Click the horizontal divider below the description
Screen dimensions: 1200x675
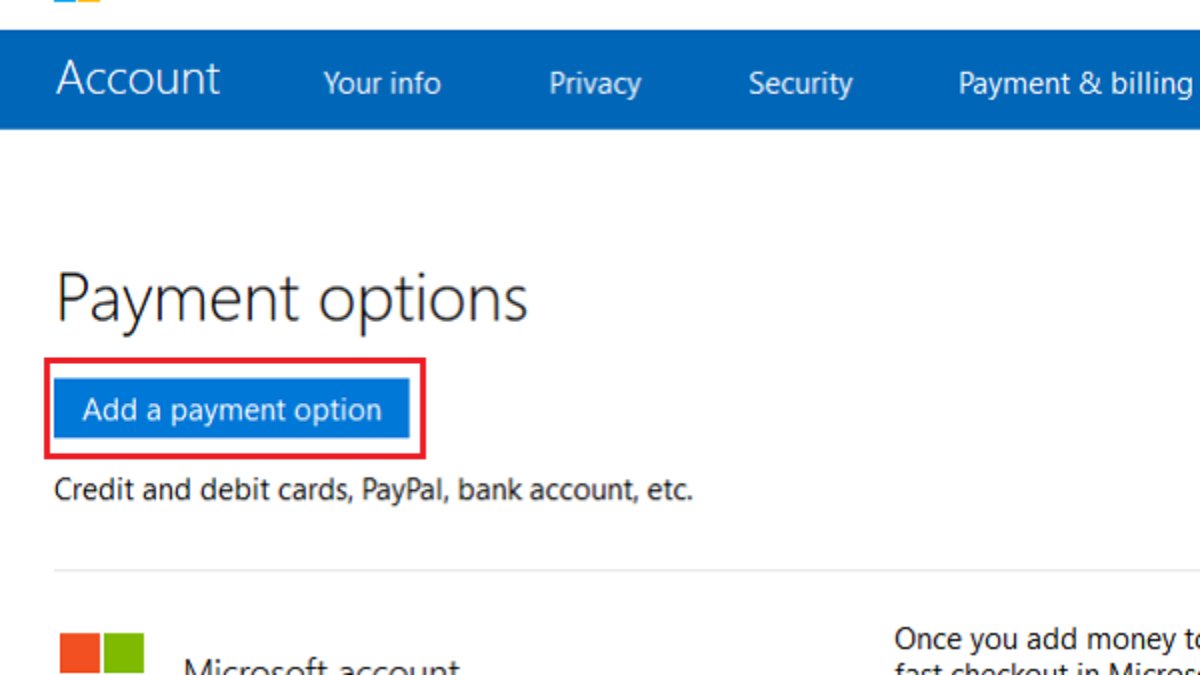600,571
